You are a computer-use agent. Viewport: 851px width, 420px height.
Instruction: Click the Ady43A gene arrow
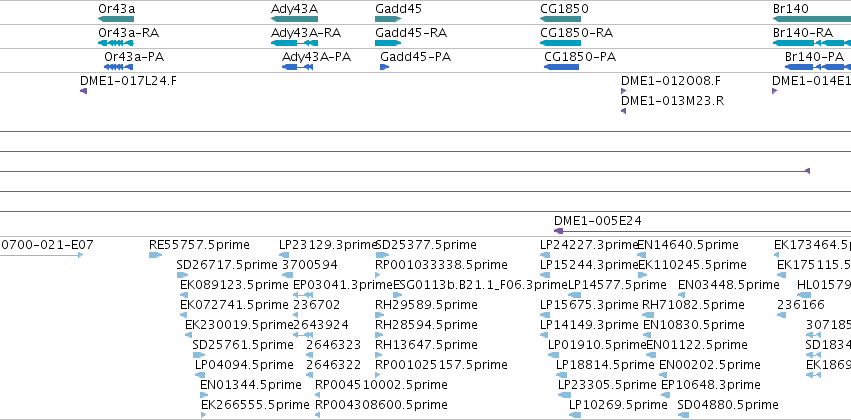294,19
